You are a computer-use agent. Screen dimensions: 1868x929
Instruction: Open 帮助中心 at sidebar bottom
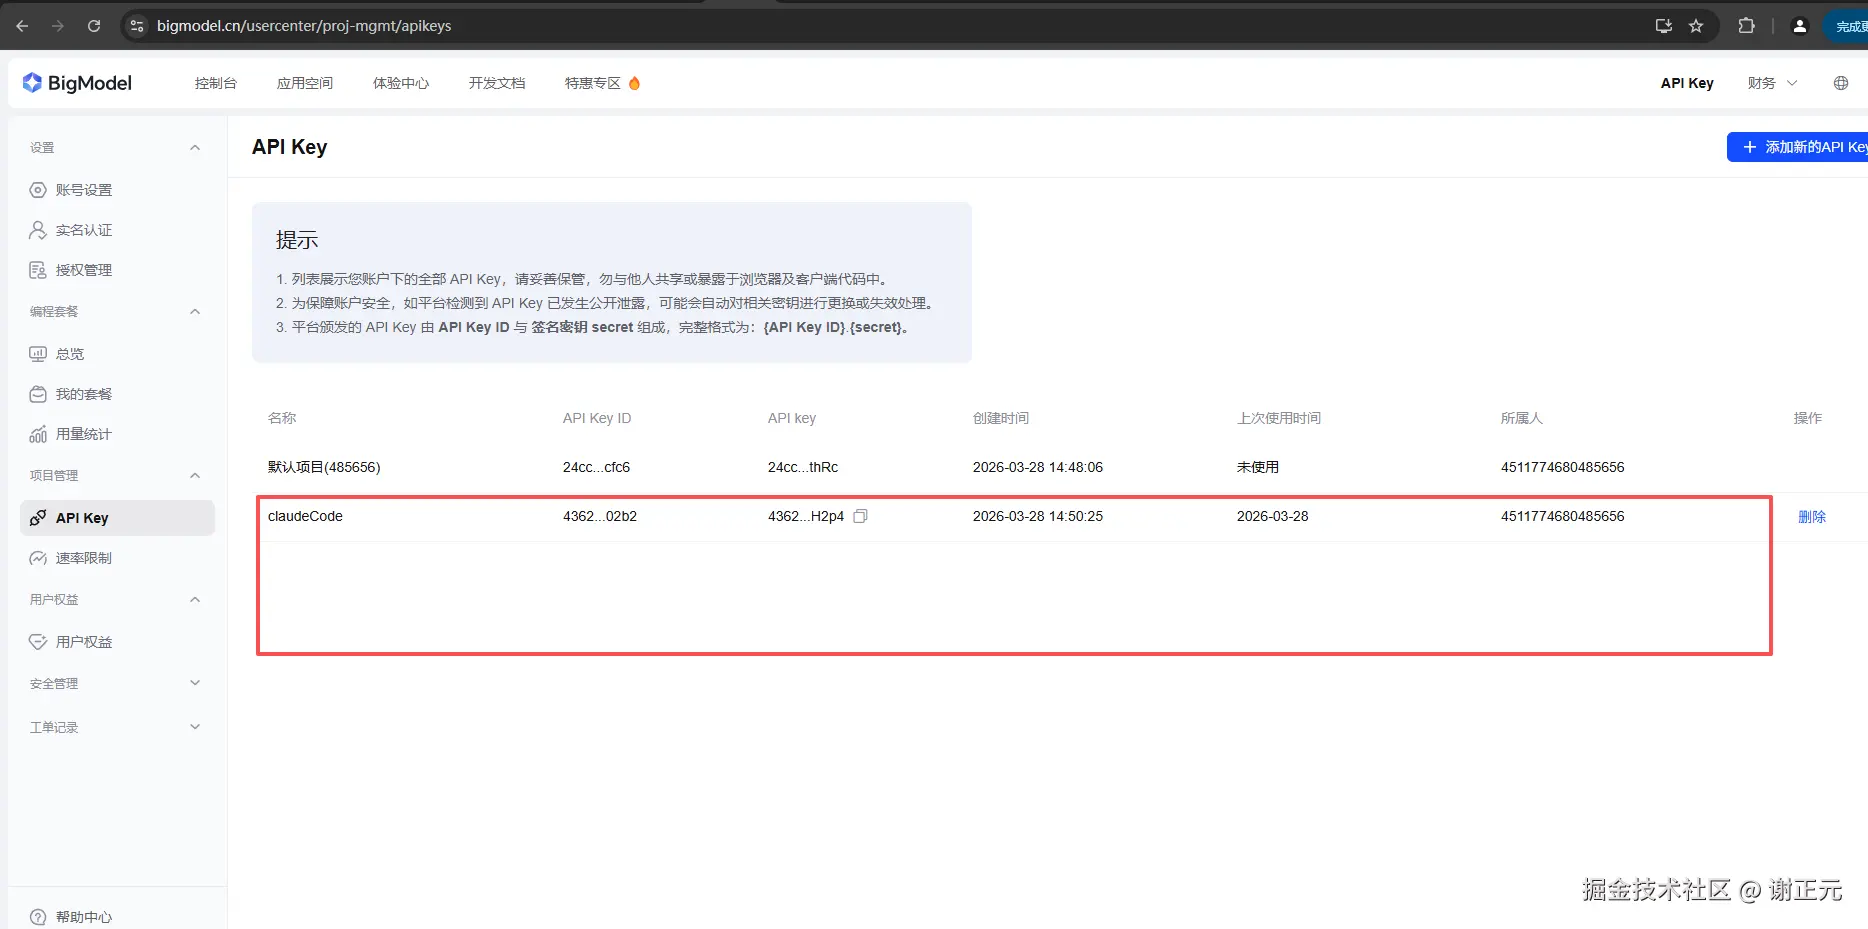coord(84,917)
